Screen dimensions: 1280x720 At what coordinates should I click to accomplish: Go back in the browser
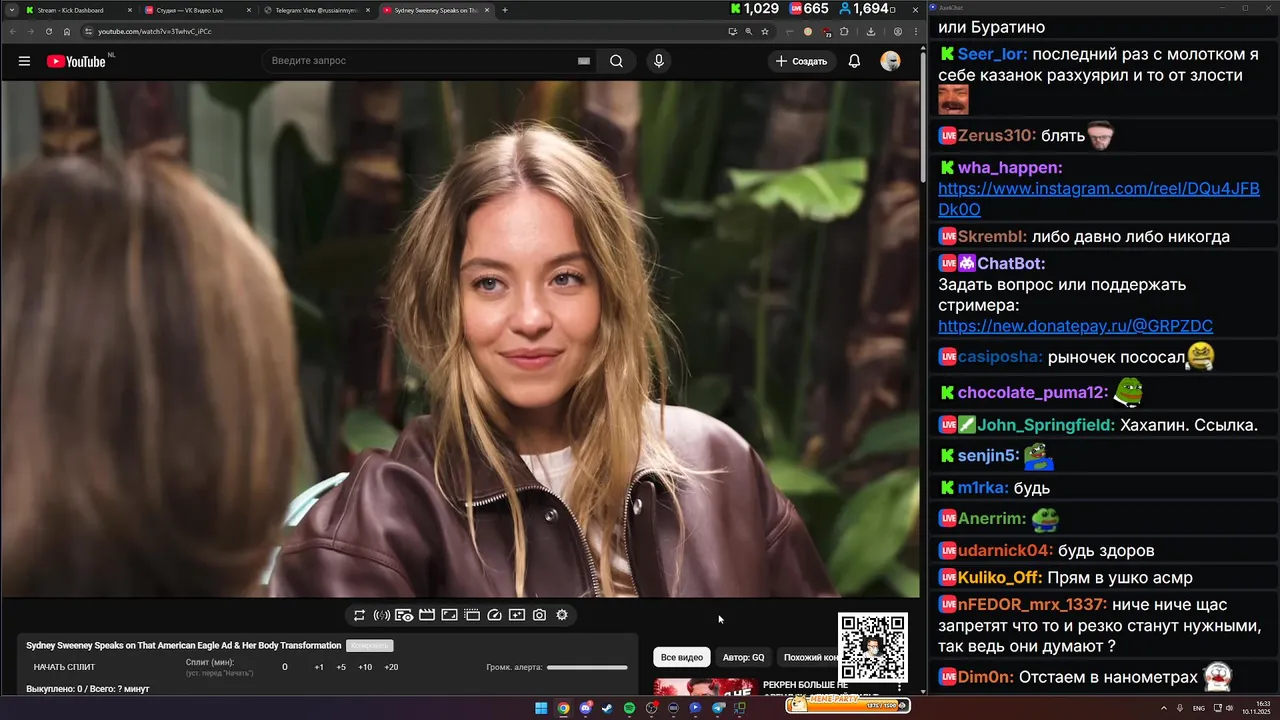[x=12, y=31]
